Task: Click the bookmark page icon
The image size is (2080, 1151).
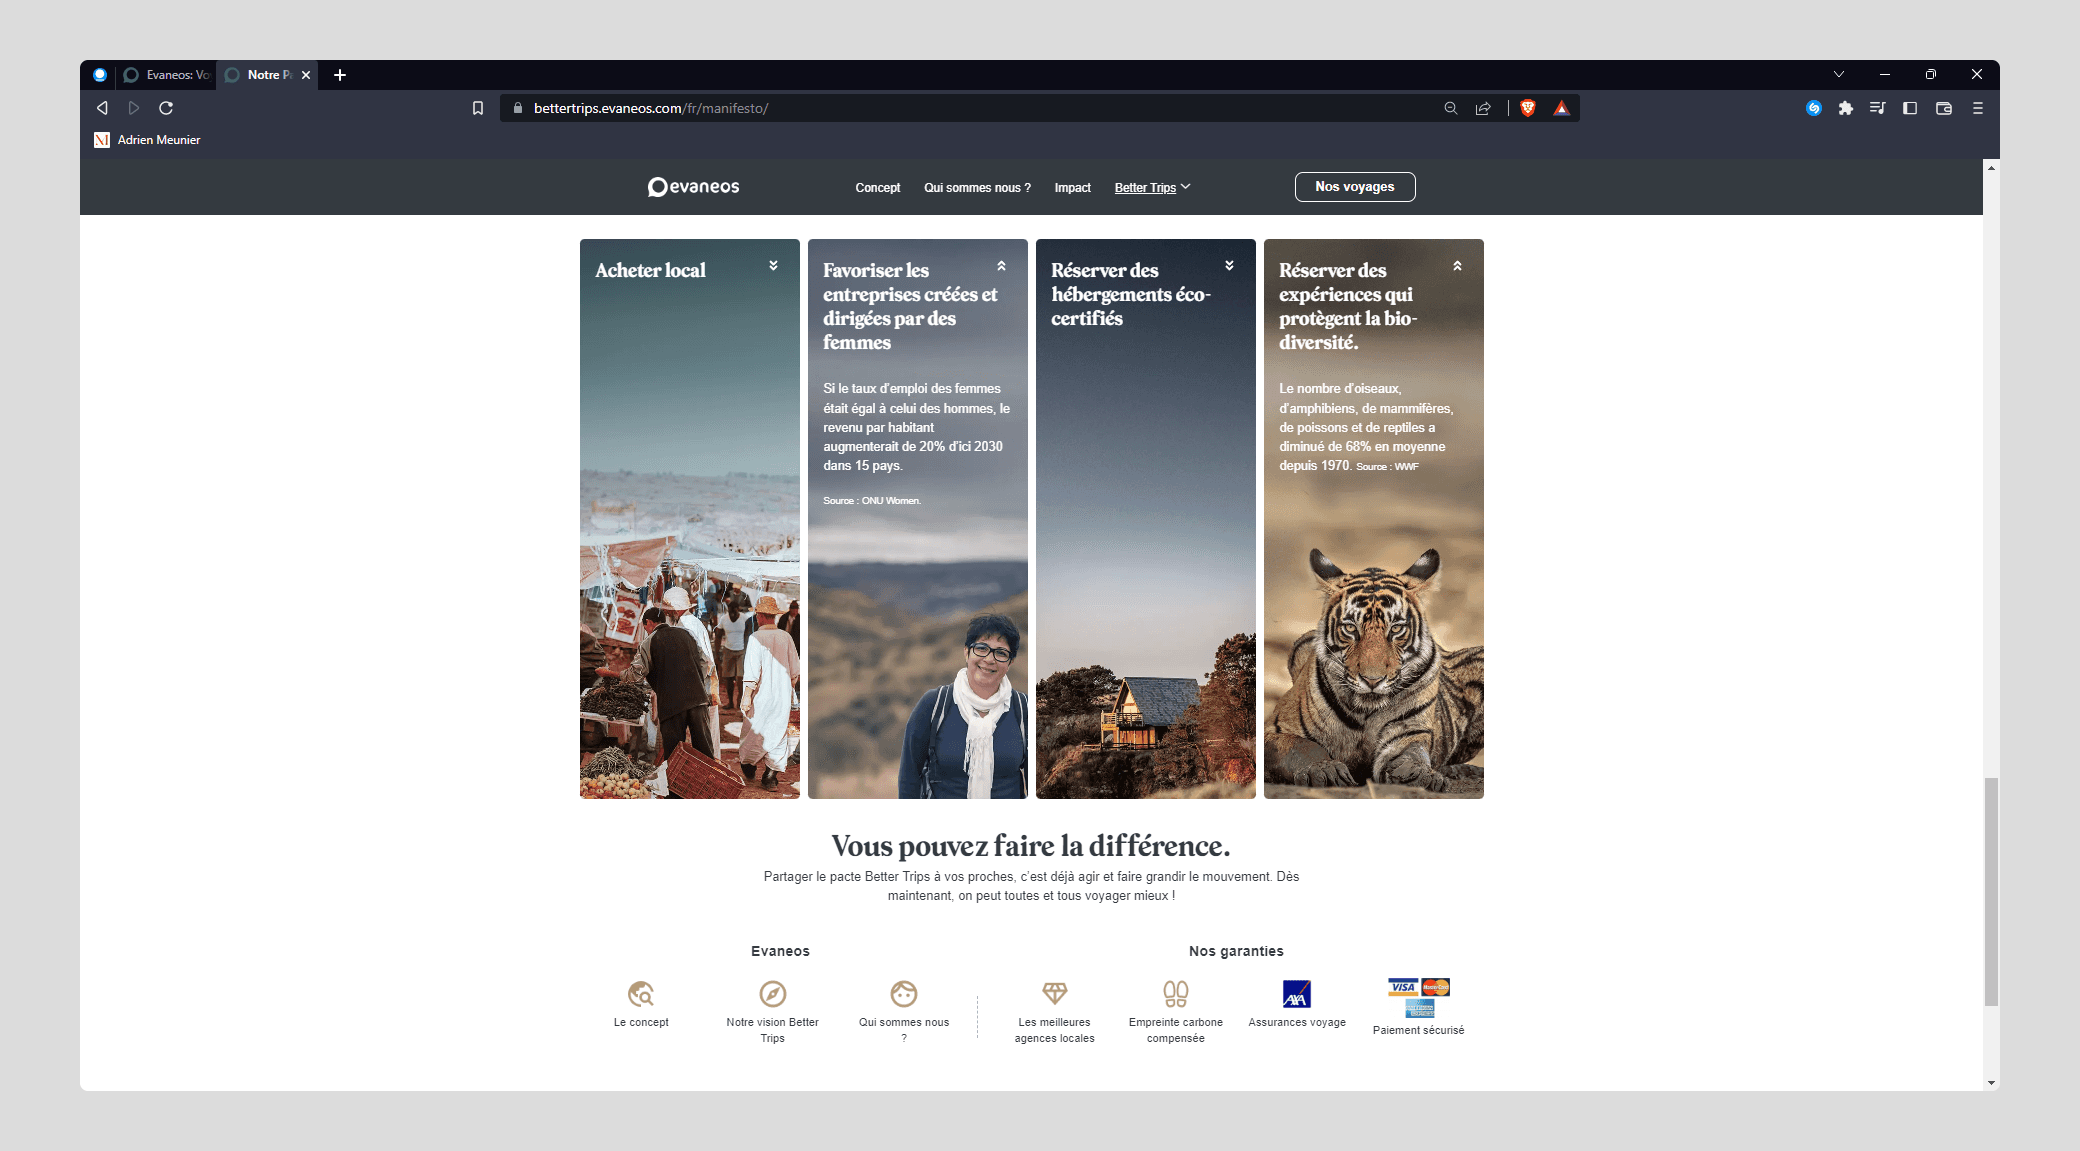Action: 478,108
